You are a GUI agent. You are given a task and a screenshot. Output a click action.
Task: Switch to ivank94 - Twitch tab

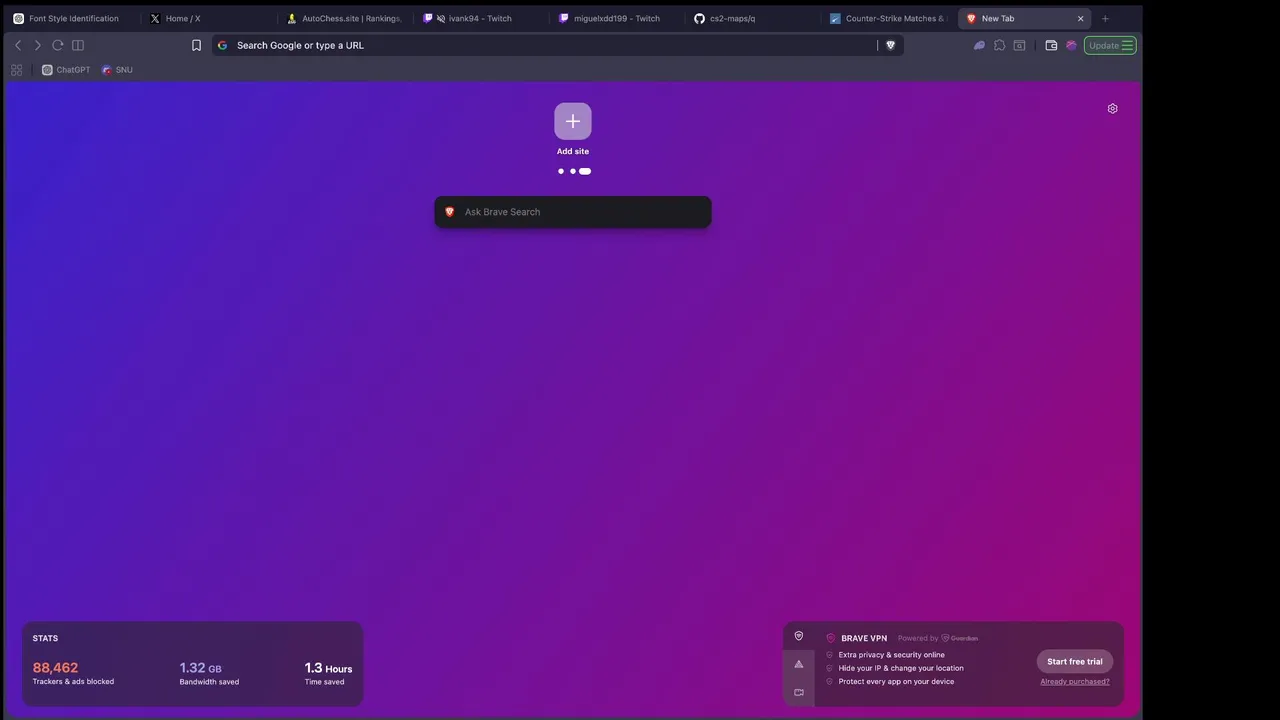point(480,18)
